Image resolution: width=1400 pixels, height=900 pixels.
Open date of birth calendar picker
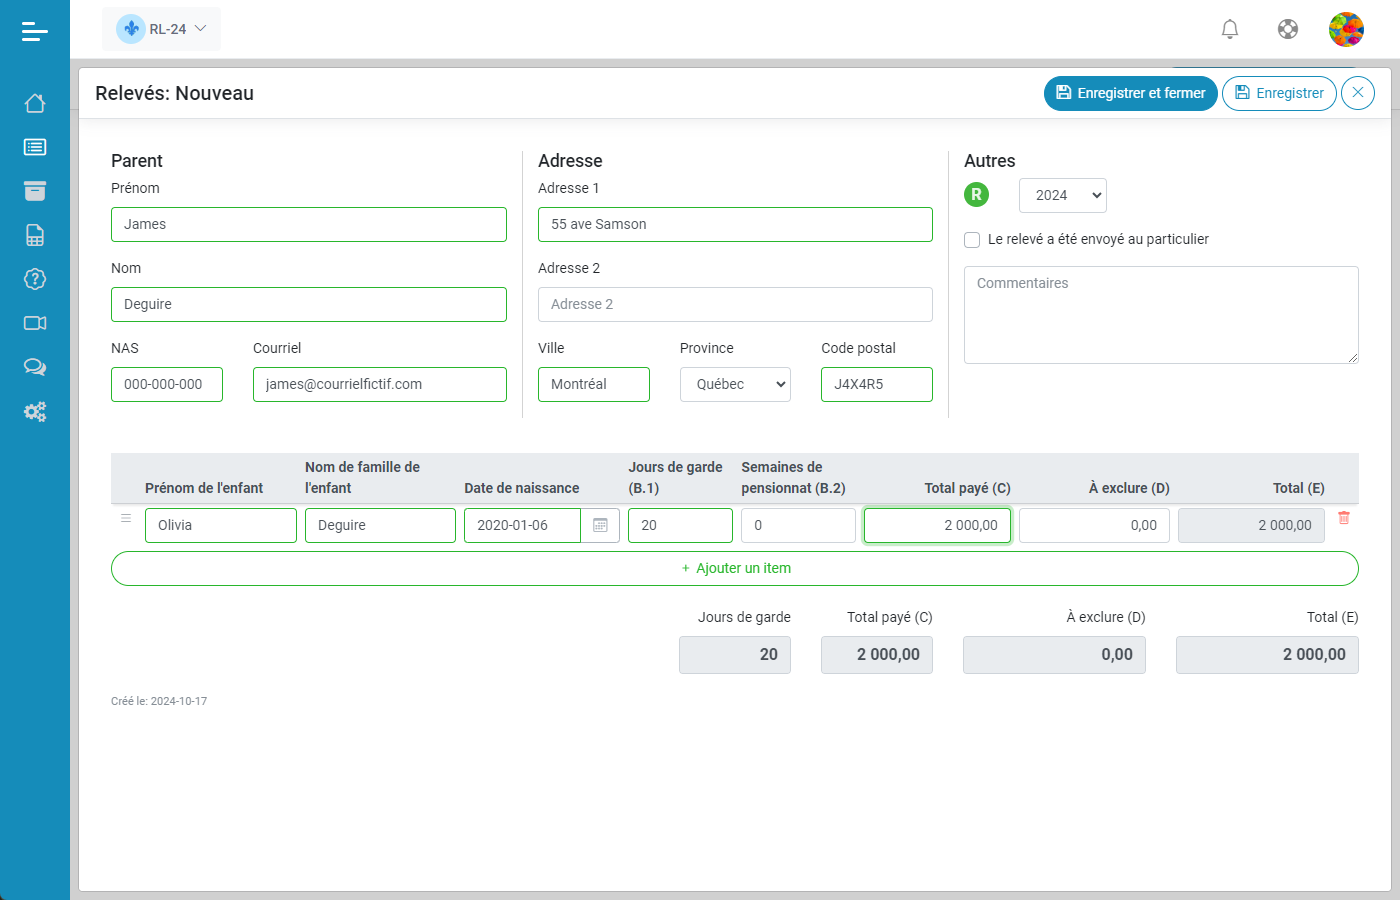tap(600, 525)
